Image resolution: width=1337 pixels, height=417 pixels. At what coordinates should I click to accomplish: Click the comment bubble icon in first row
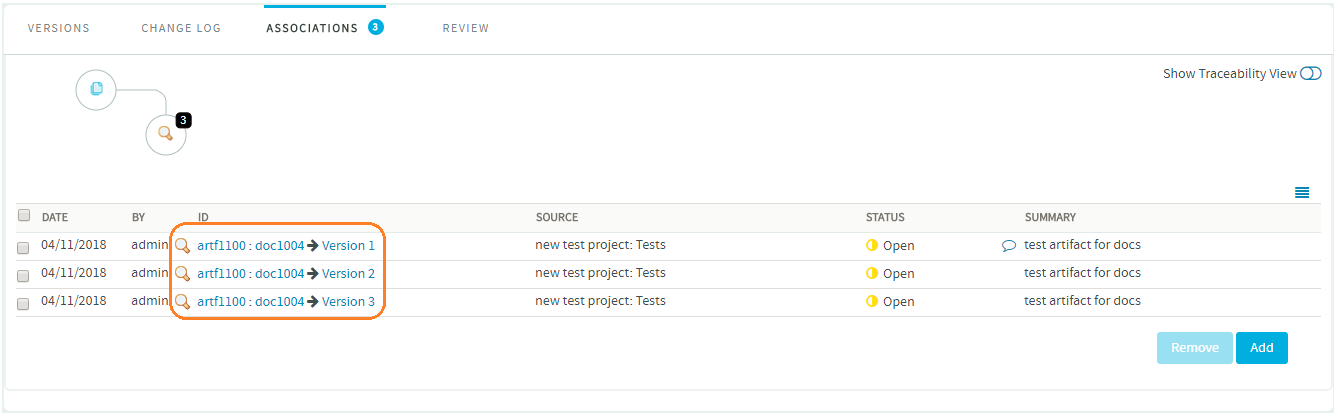[x=1009, y=245]
